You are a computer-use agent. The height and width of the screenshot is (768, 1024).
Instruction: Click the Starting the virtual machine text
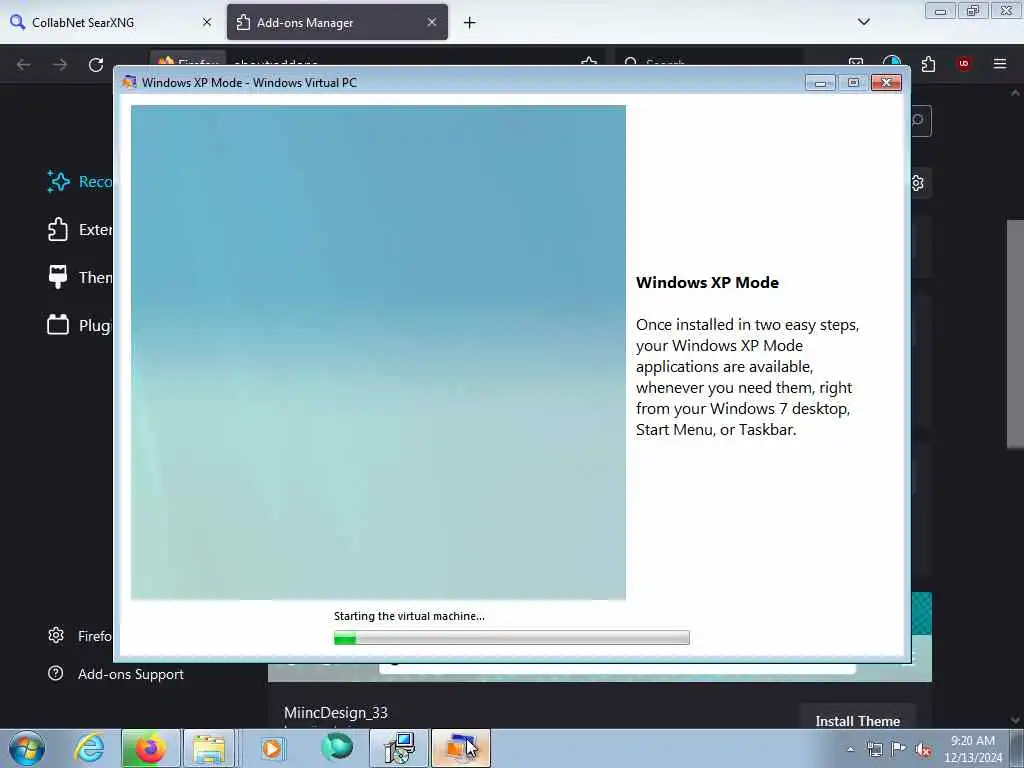(x=409, y=616)
